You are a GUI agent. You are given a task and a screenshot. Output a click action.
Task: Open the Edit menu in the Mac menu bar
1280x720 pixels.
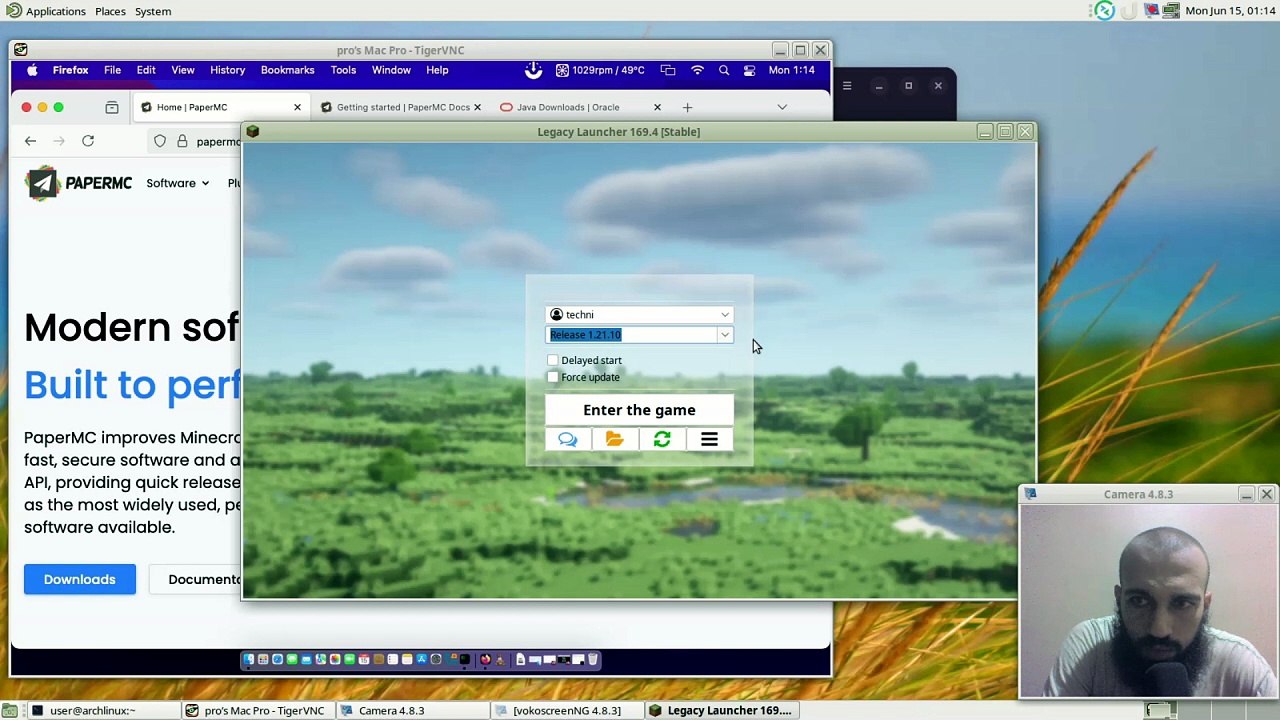[x=146, y=70]
